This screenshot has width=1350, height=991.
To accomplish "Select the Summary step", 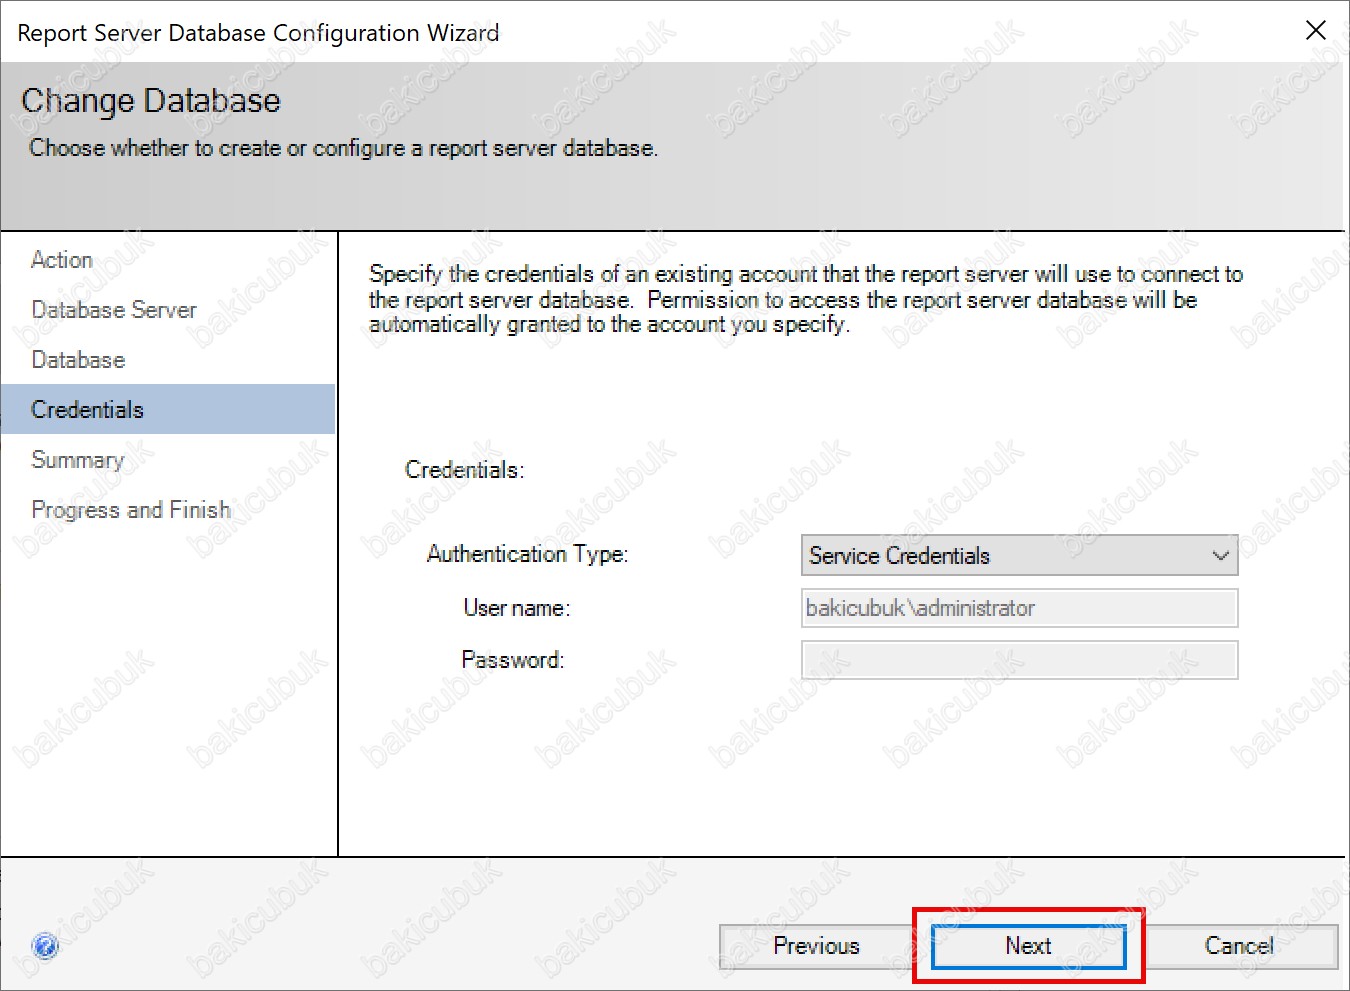I will coord(78,460).
